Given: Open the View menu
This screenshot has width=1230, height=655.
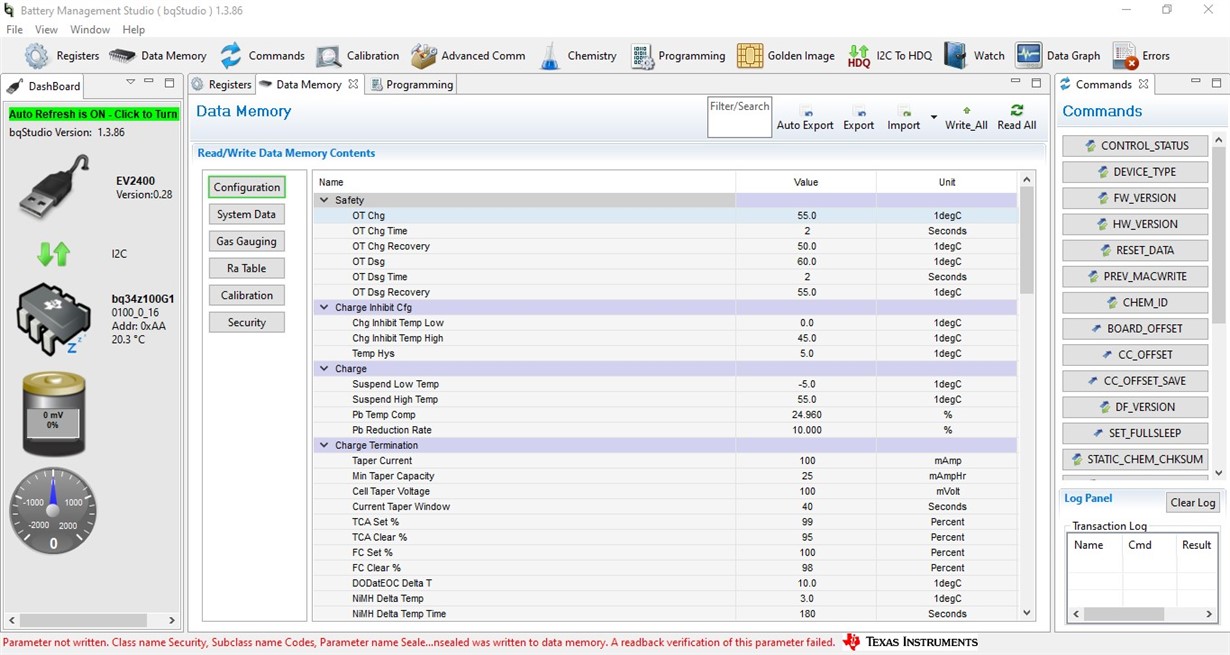Looking at the screenshot, I should tap(46, 30).
